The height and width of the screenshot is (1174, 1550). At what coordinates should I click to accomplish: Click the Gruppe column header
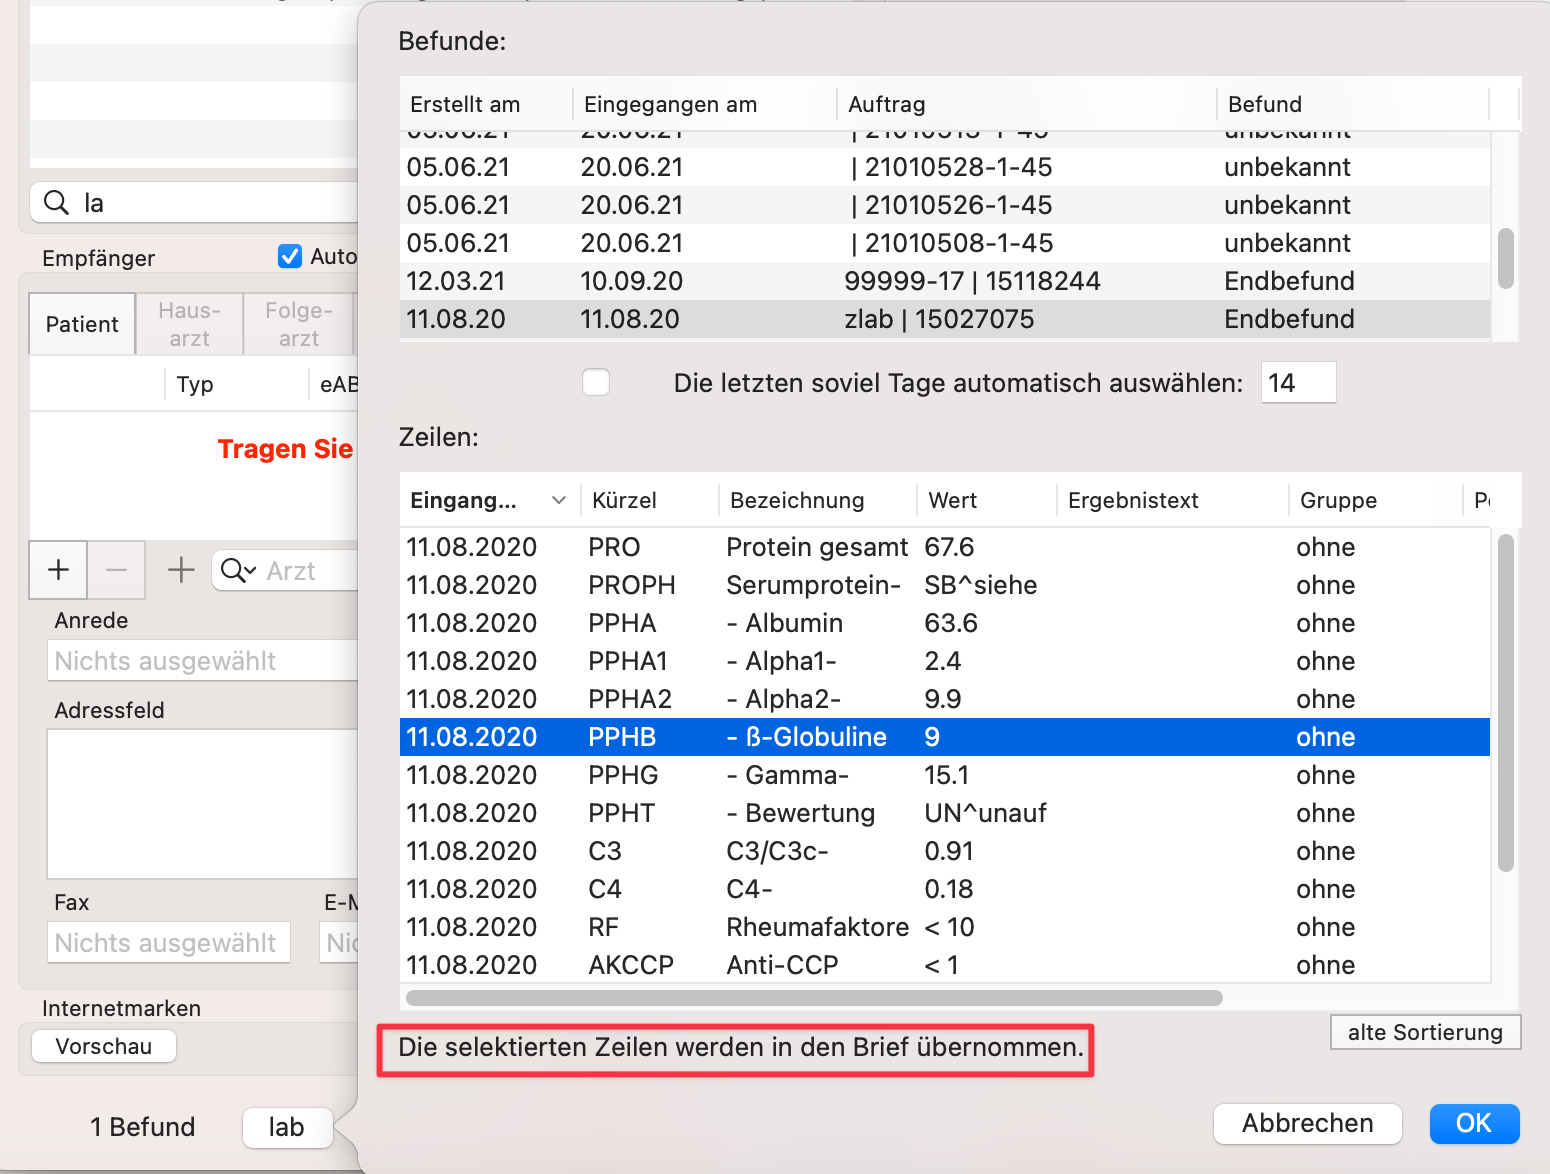(x=1376, y=500)
